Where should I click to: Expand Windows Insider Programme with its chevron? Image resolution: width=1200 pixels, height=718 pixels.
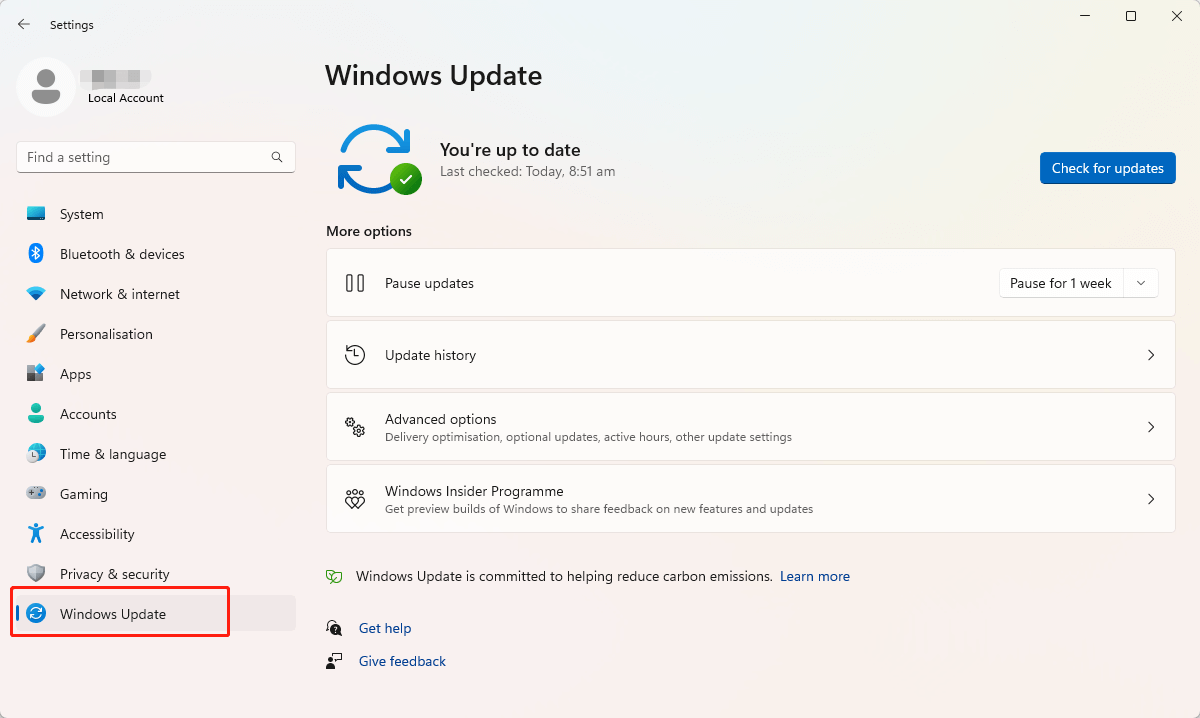(x=1151, y=499)
